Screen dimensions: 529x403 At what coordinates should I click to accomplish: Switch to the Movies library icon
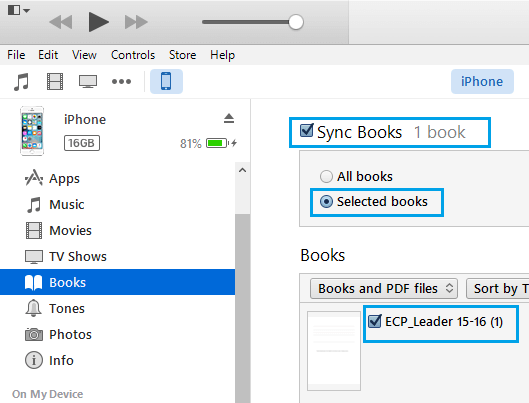click(55, 82)
